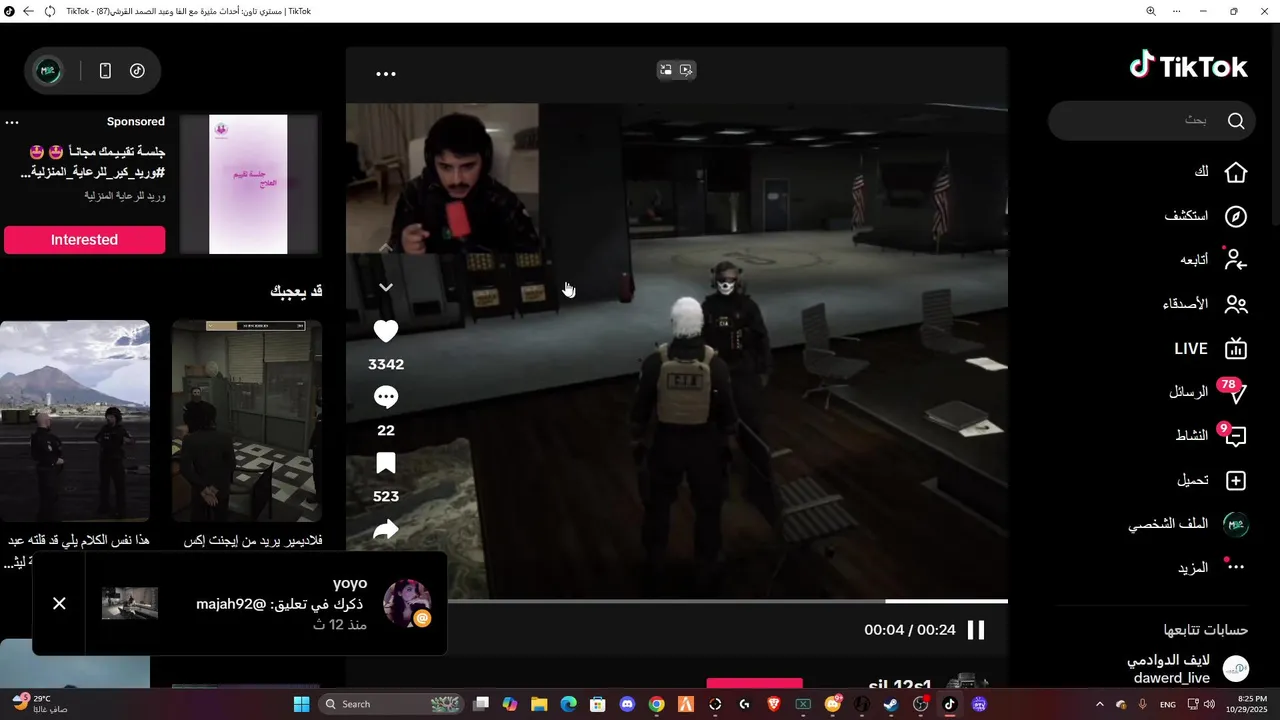Image resolution: width=1280 pixels, height=720 pixels.
Task: Open sponsored ad three-dots menu
Action: click(x=12, y=122)
